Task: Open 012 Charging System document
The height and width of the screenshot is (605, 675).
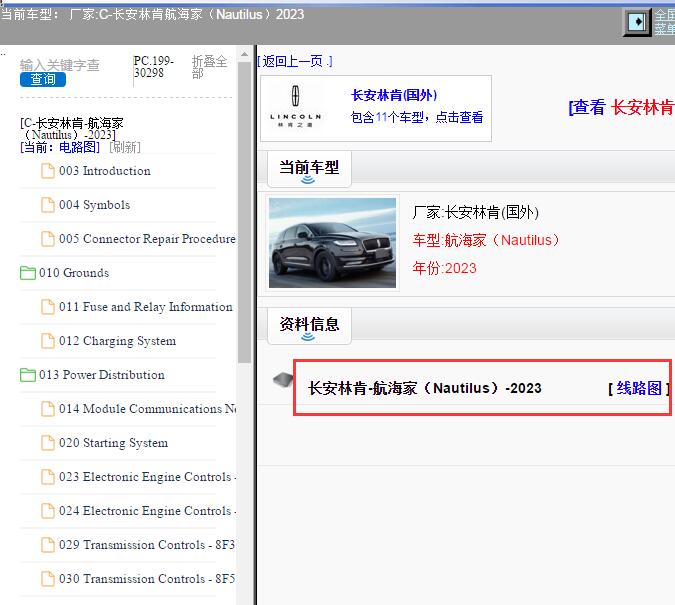Action: pos(118,341)
